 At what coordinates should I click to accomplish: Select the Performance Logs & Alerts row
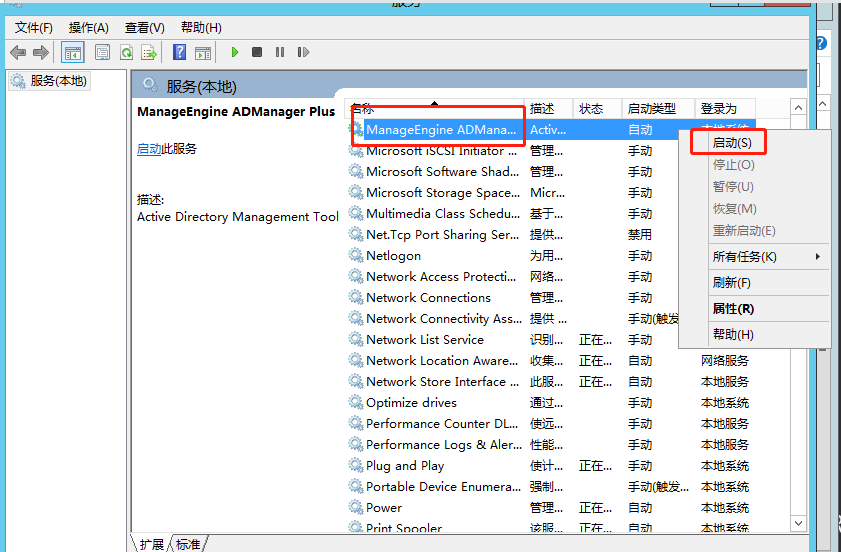551,444
